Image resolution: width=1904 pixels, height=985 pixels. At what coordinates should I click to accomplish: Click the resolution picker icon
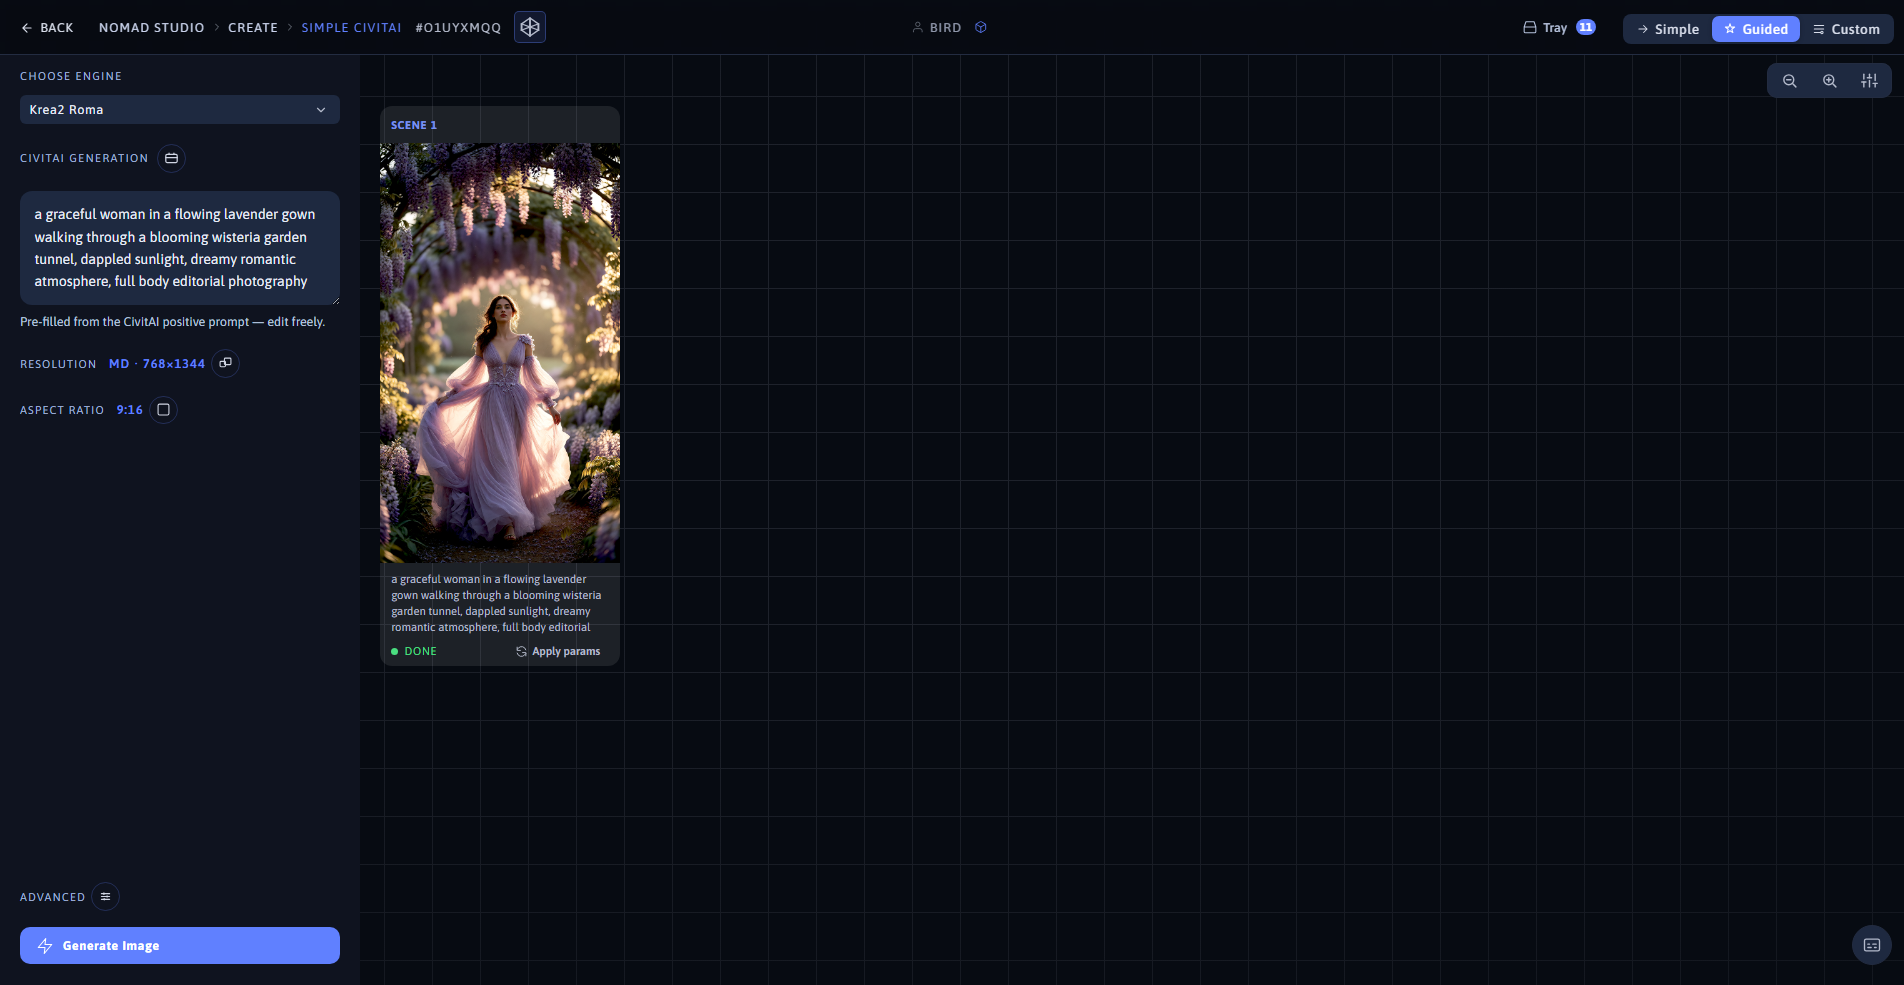(226, 363)
